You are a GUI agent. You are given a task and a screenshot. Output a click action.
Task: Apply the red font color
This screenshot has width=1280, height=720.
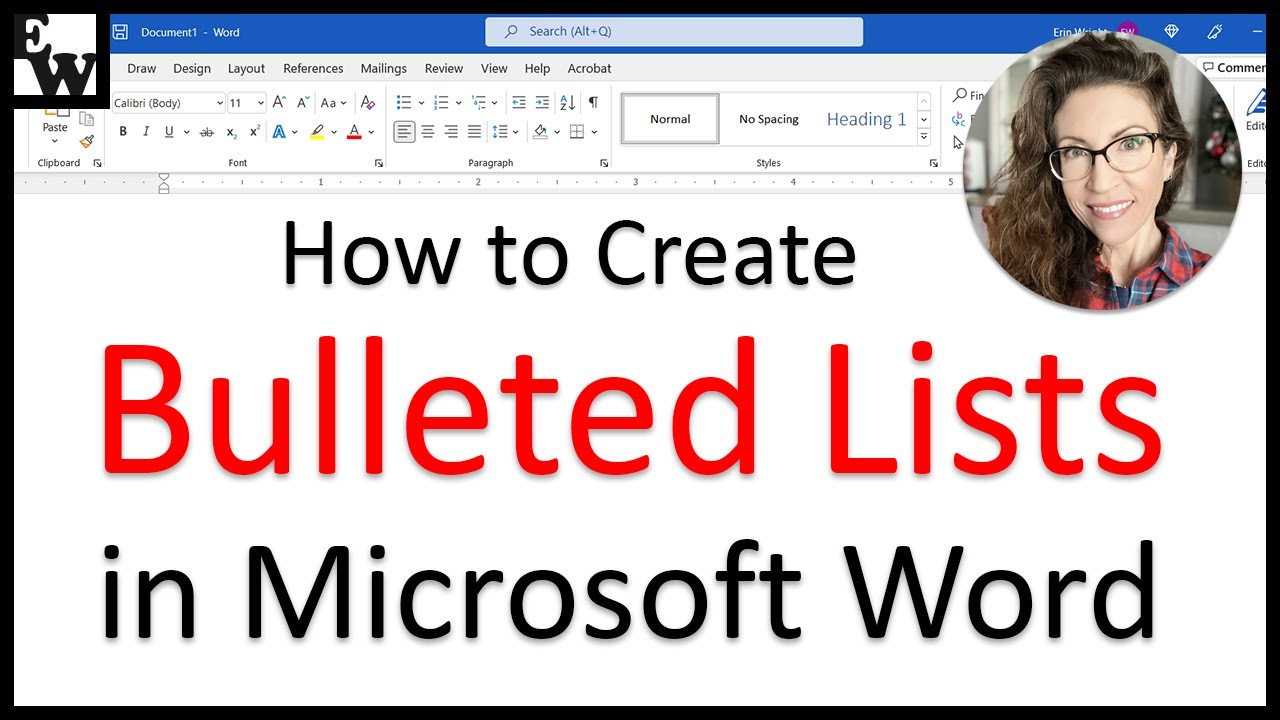tap(353, 132)
